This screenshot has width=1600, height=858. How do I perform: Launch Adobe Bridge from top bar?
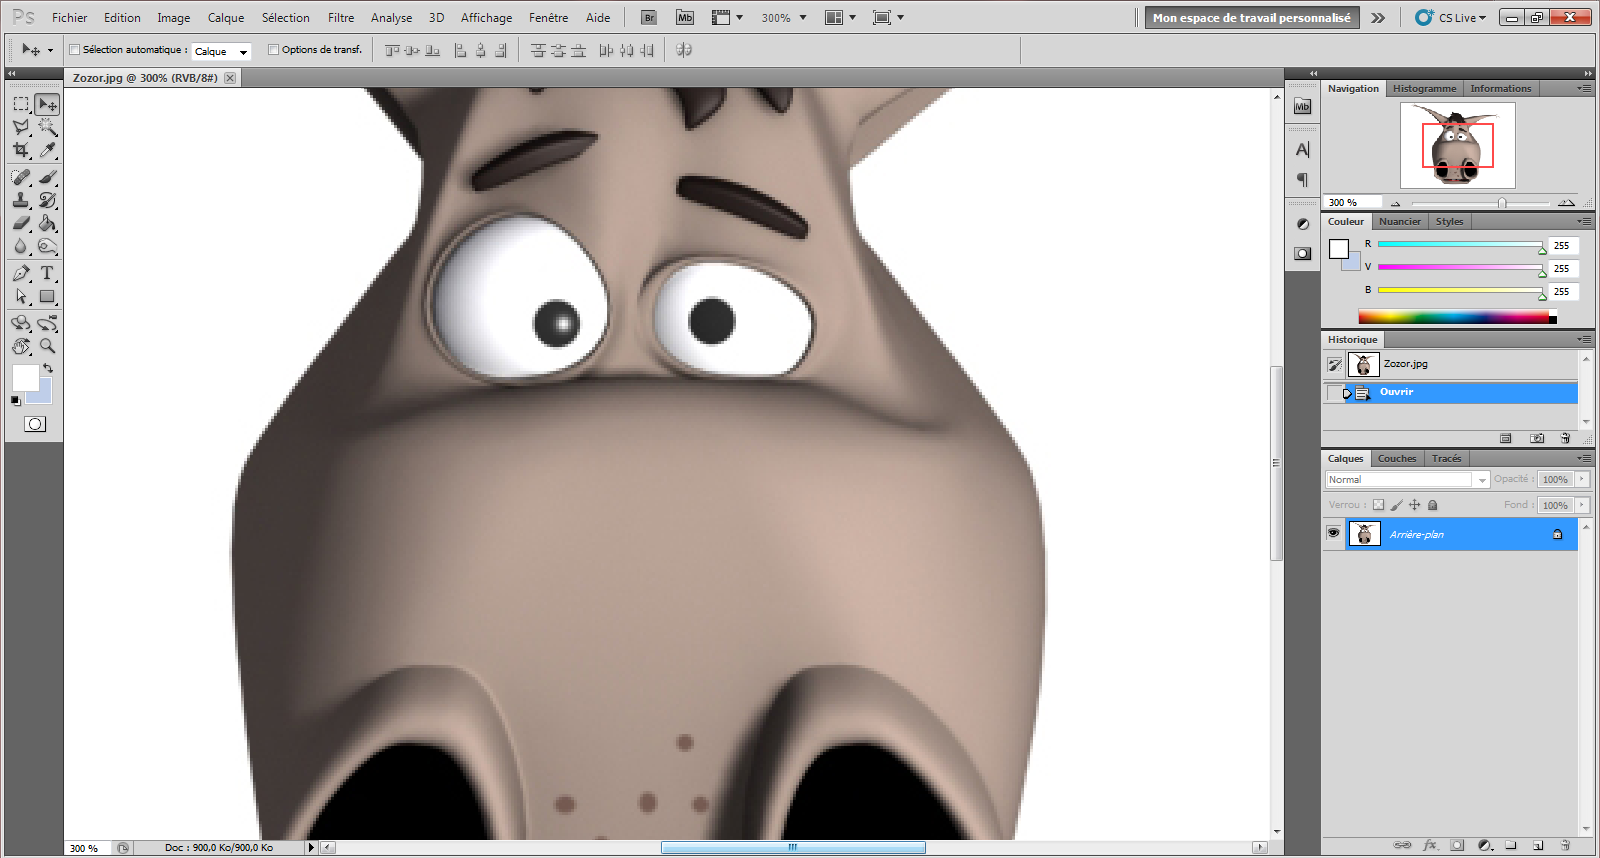(x=649, y=18)
